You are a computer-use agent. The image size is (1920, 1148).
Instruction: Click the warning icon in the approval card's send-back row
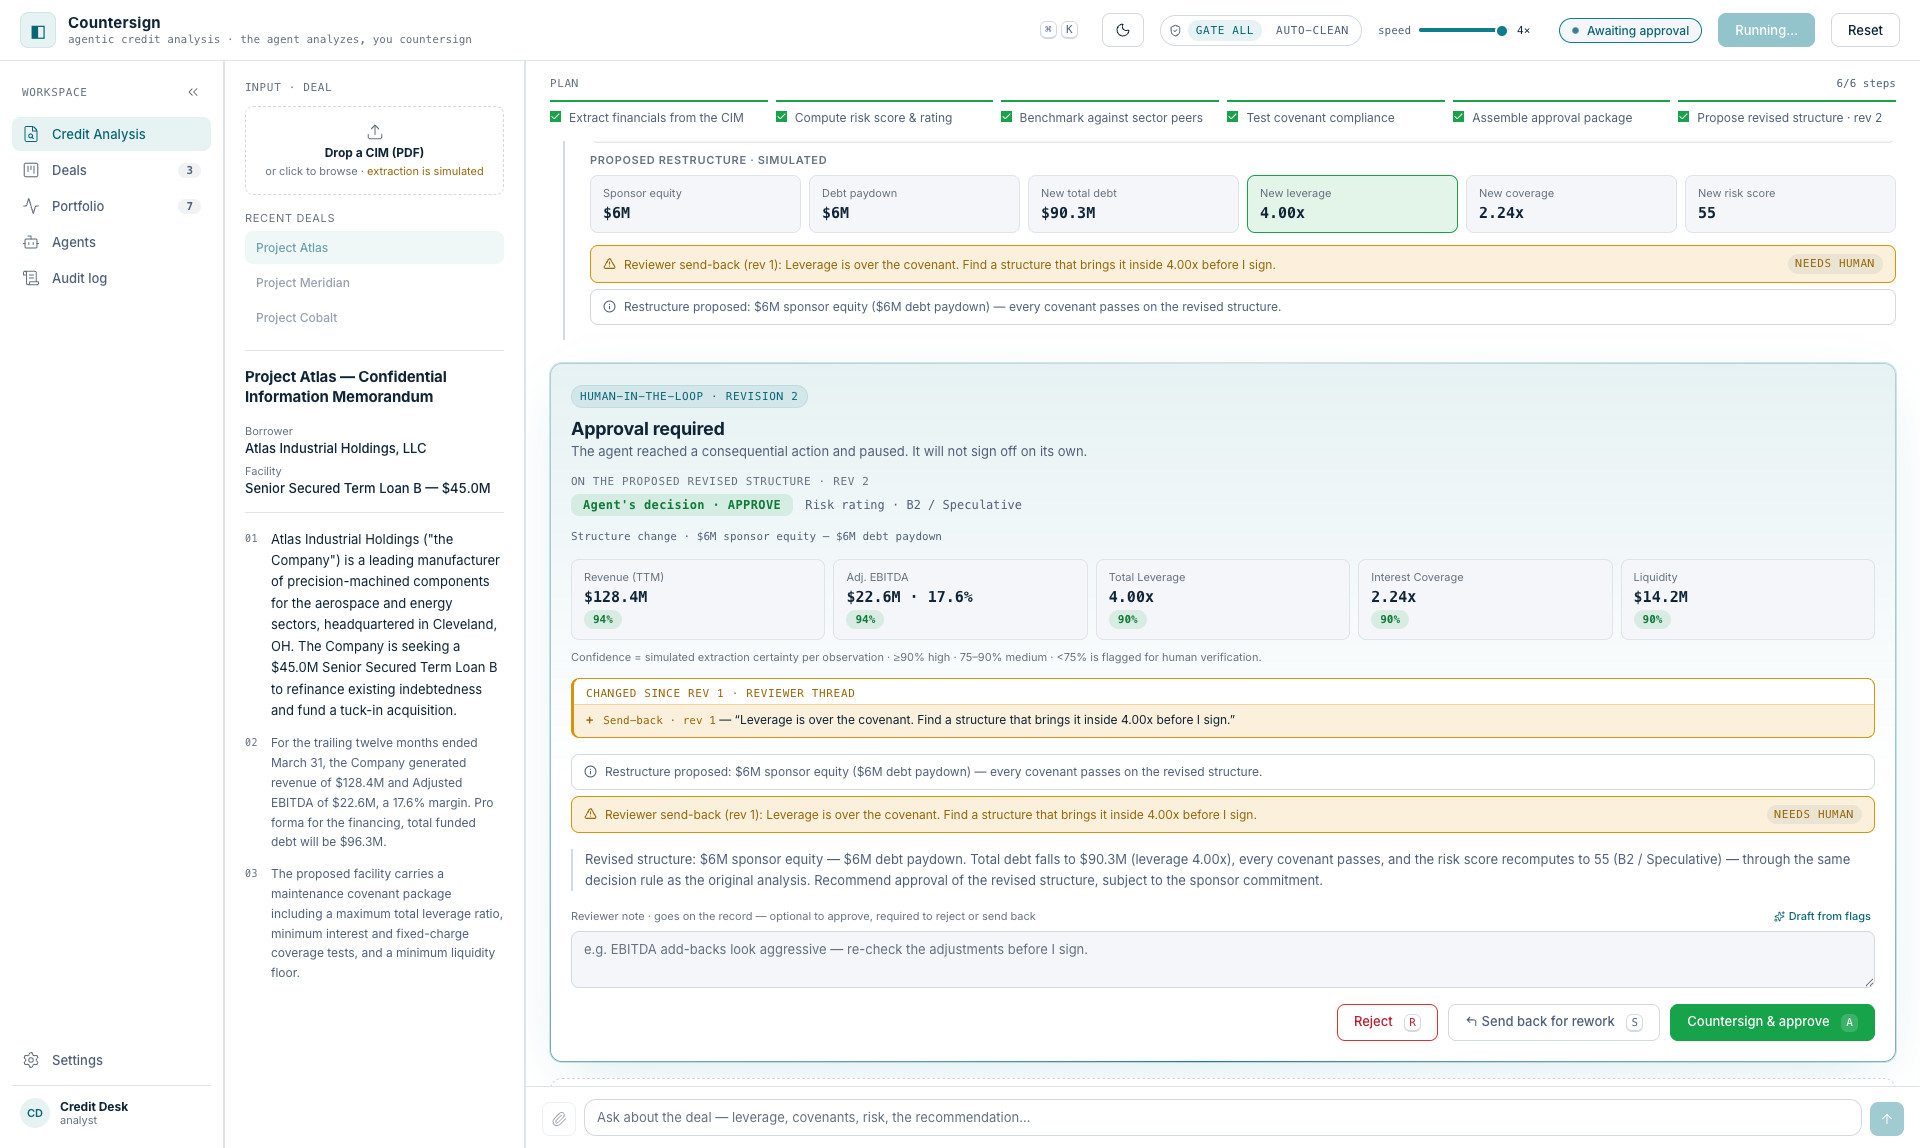[590, 814]
